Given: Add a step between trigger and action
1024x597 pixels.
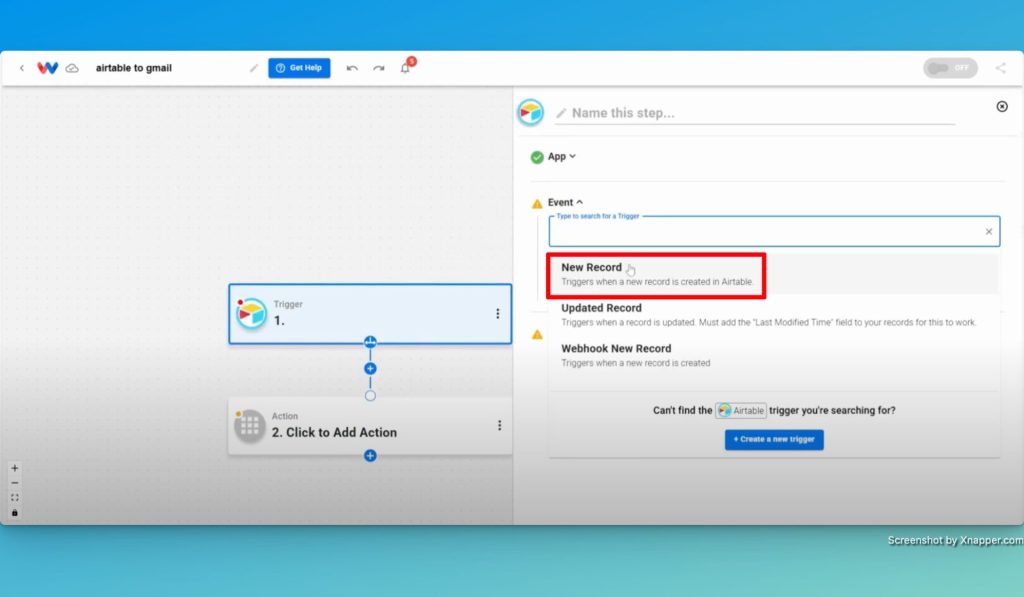Looking at the screenshot, I should click(x=370, y=368).
